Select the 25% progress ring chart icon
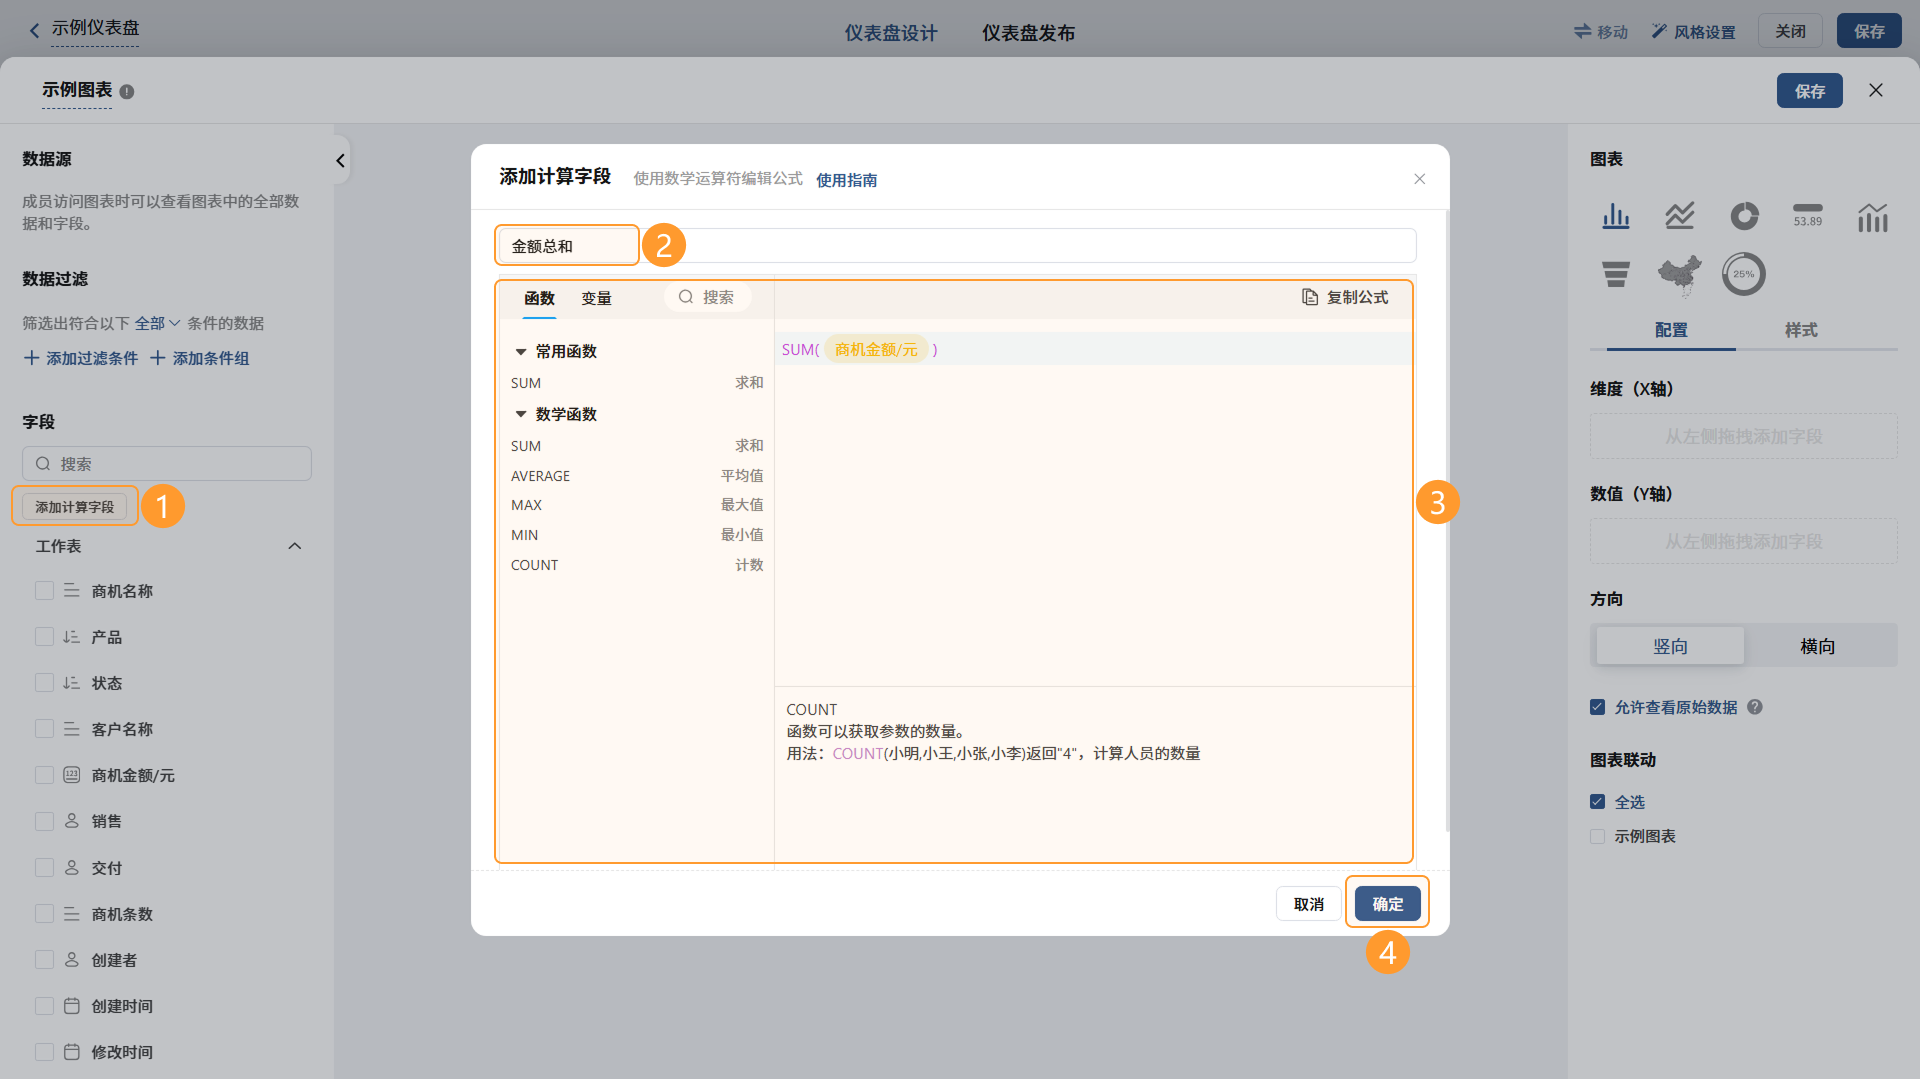Screen dimensions: 1920x1079 (x=1744, y=274)
